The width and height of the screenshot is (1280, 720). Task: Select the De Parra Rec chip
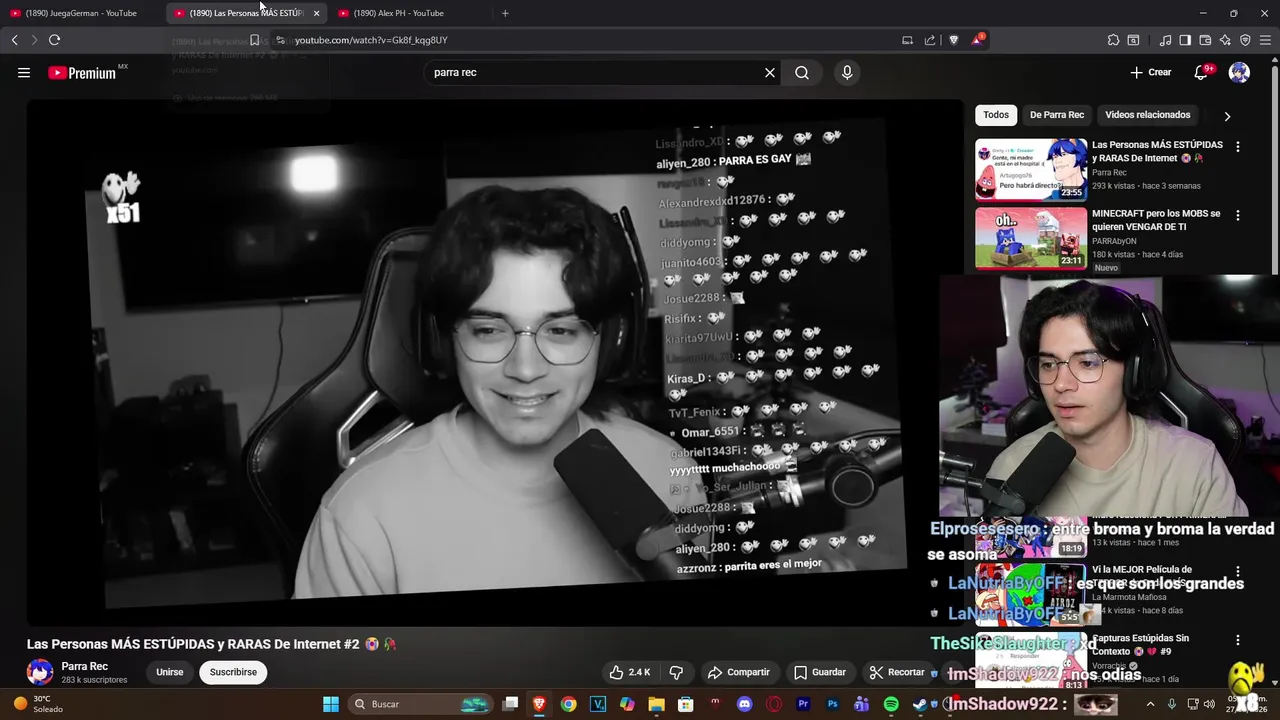pos(1057,115)
